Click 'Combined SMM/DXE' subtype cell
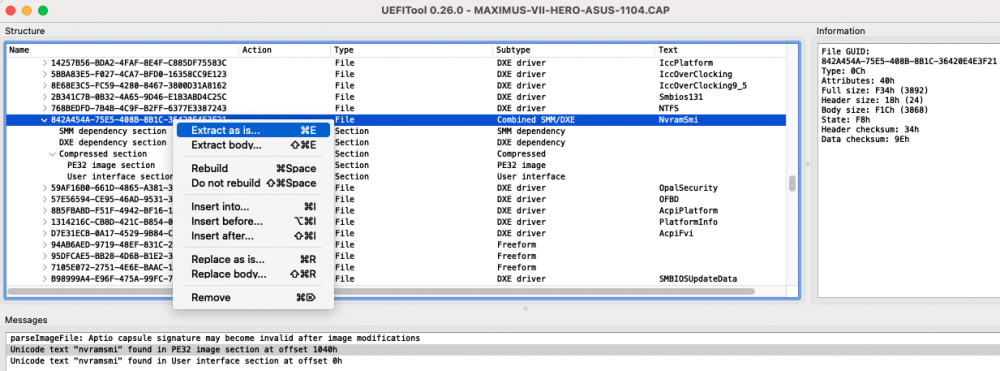The height and width of the screenshot is (371, 1000). point(536,120)
